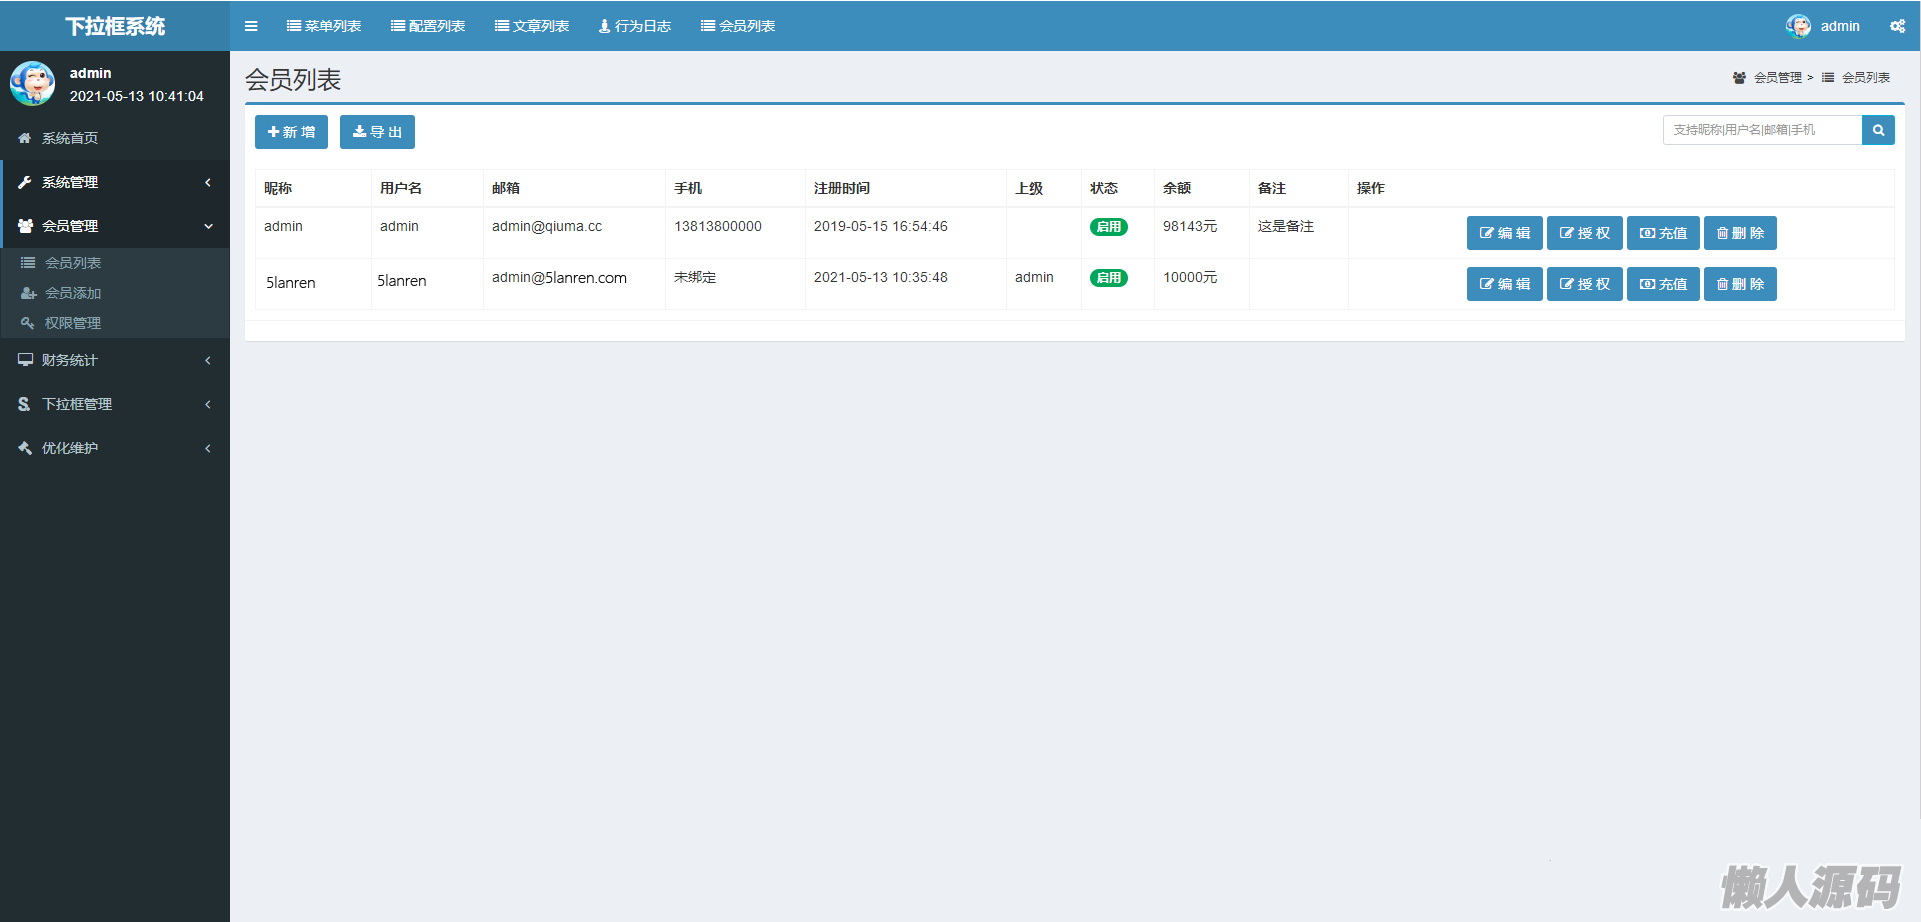Focus the member search input field
1921x922 pixels.
(1761, 130)
